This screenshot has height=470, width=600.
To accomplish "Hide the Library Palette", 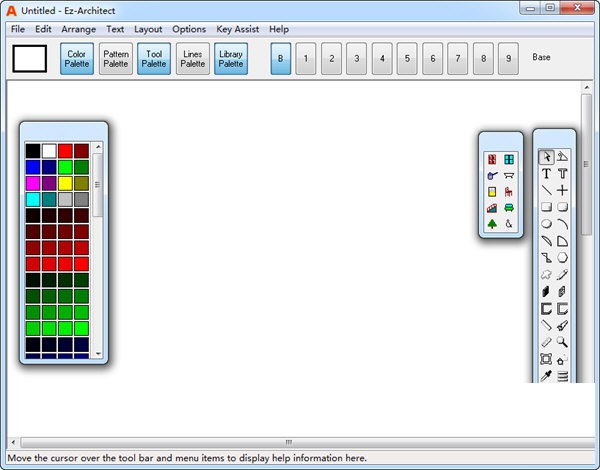I will point(231,59).
